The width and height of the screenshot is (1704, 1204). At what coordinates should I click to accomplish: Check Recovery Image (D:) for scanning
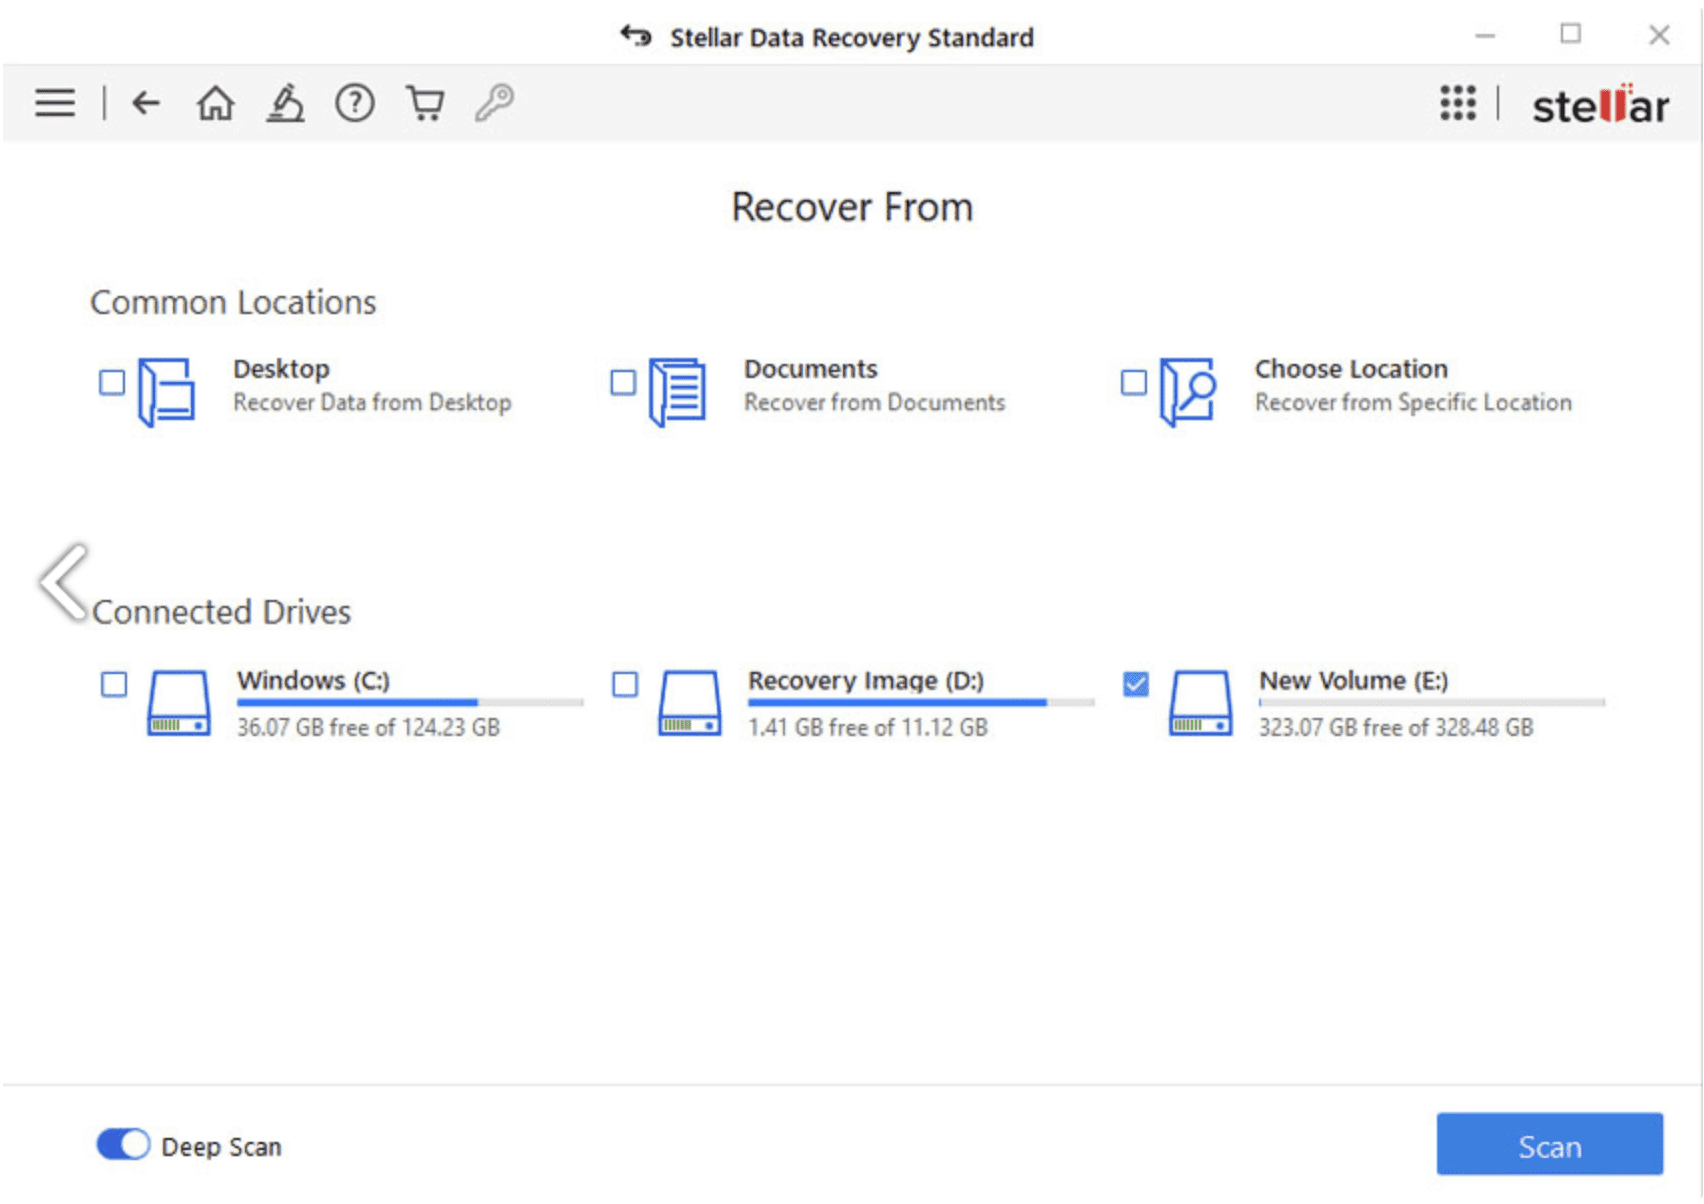point(625,684)
